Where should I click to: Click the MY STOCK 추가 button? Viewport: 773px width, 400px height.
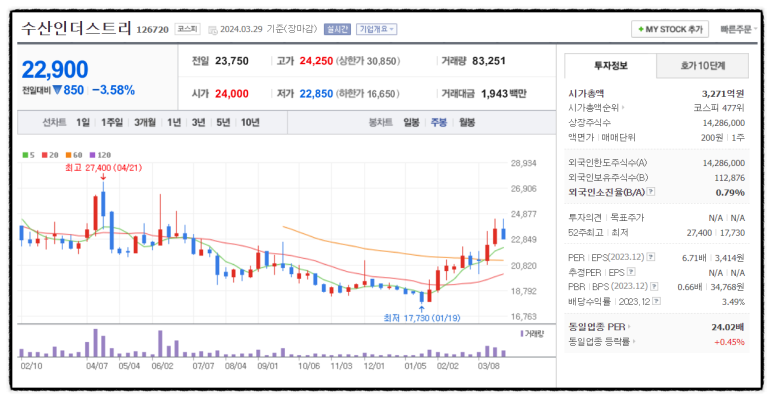coord(669,30)
